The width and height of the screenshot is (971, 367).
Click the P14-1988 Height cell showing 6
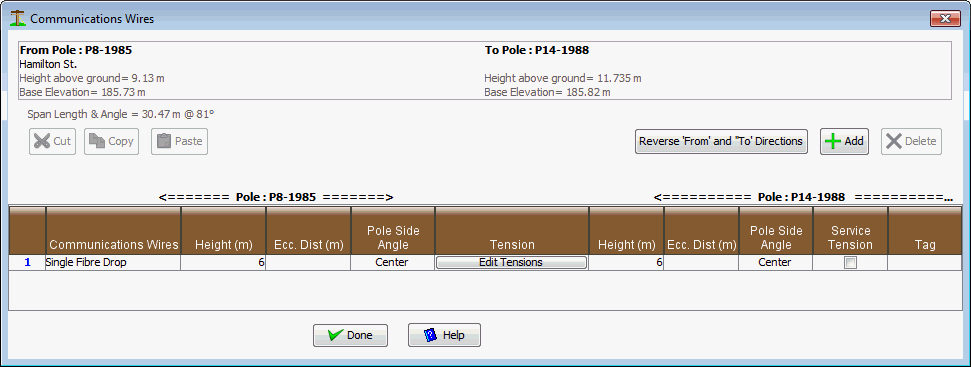[x=626, y=262]
